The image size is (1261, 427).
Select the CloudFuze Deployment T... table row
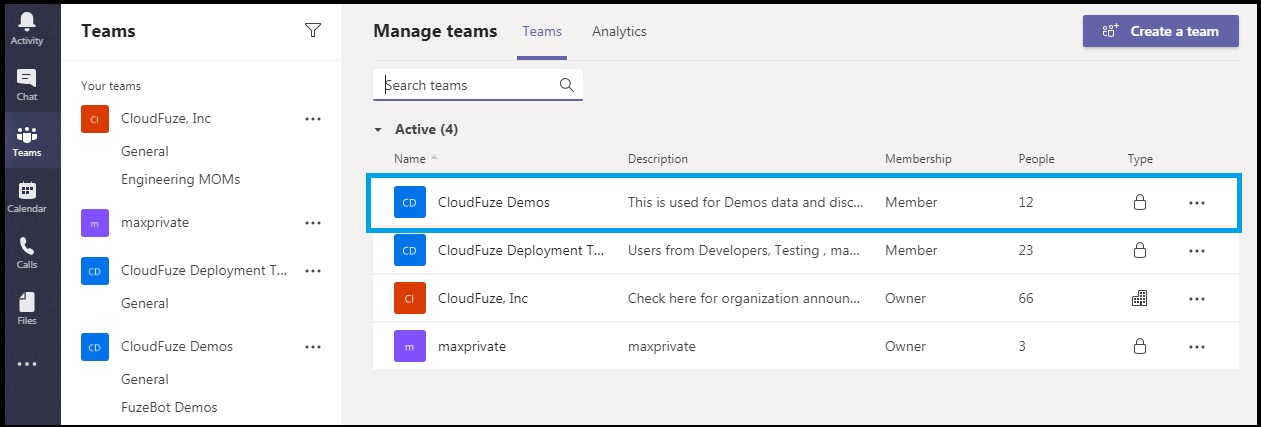805,251
